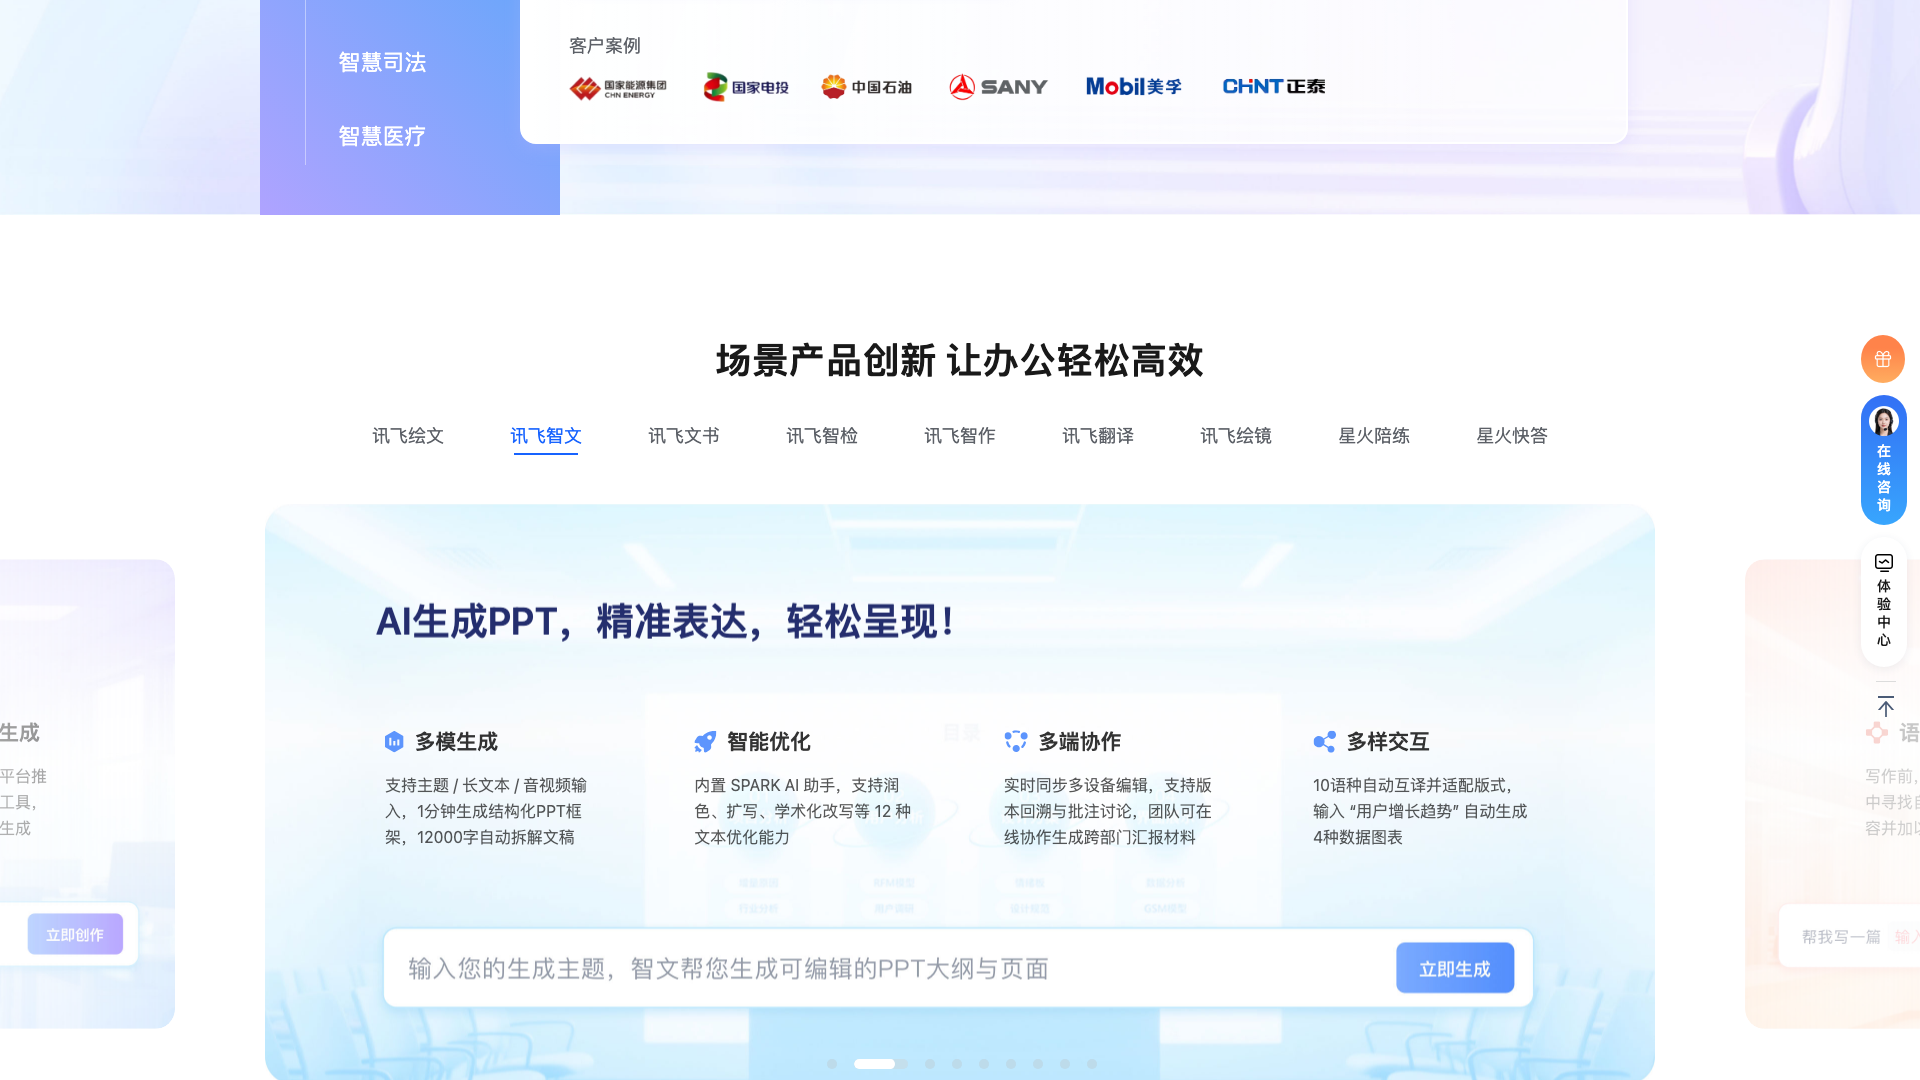Click the CHN Energy customer logo
Image resolution: width=1920 pixels, height=1080 pixels.
618,88
